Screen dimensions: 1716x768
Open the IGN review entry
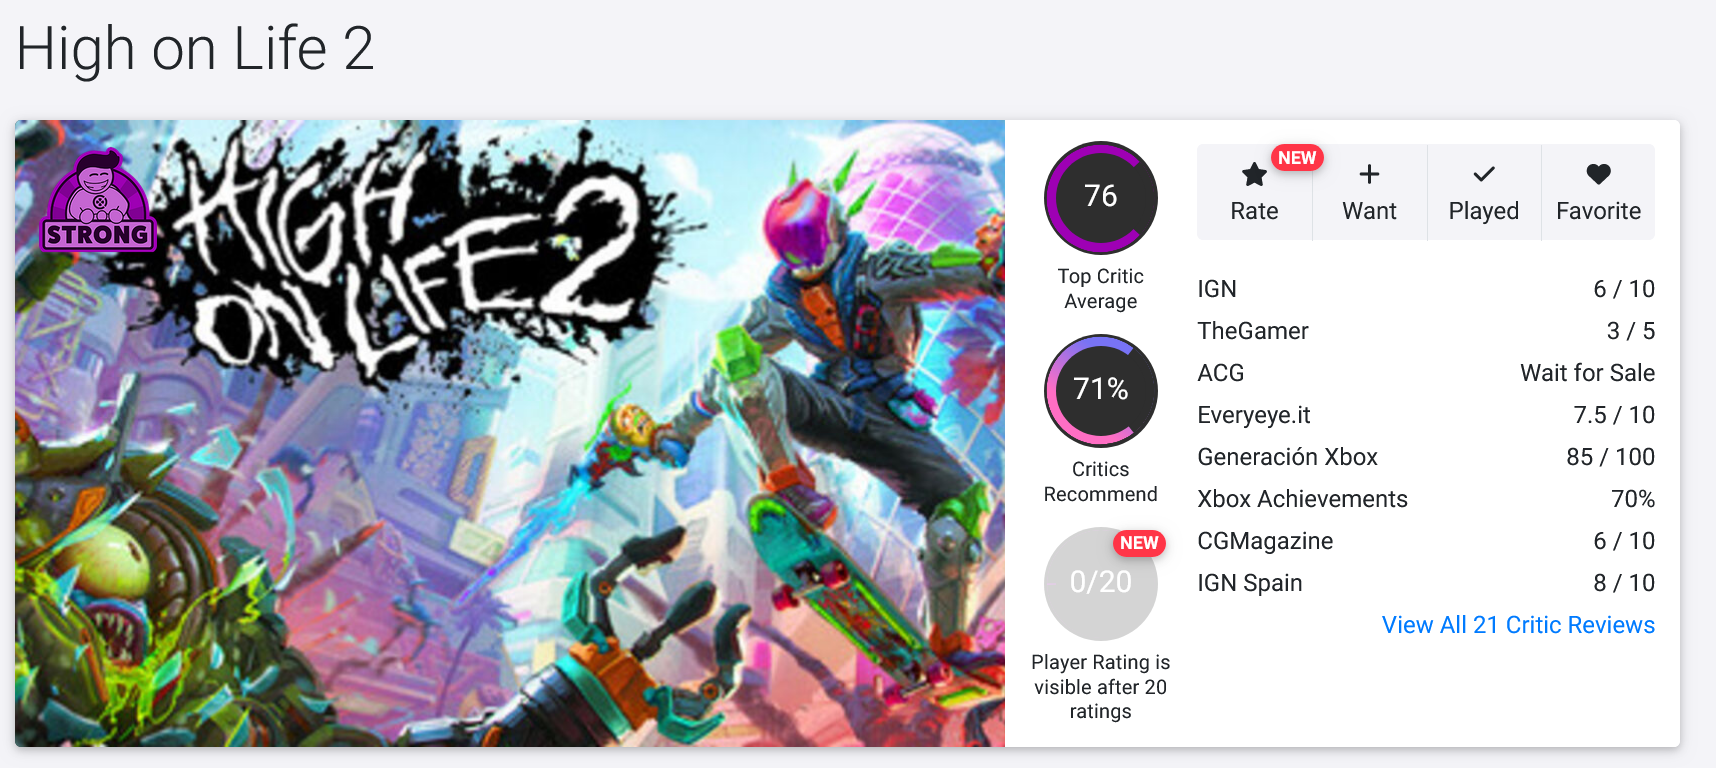1217,289
